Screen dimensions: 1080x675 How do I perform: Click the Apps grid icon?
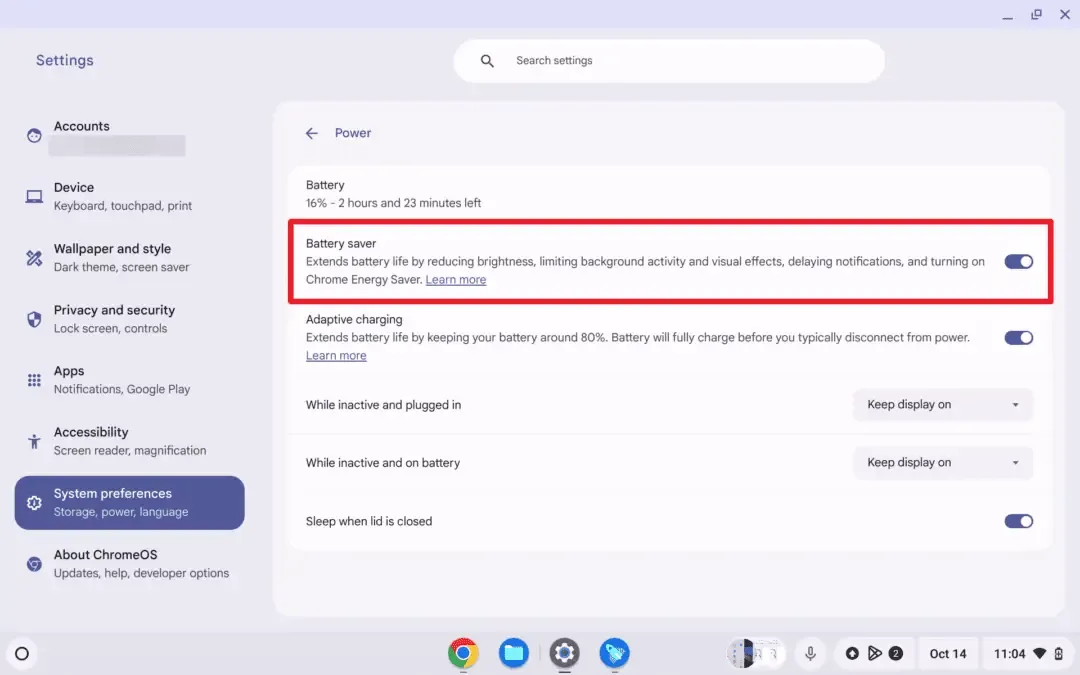point(34,380)
